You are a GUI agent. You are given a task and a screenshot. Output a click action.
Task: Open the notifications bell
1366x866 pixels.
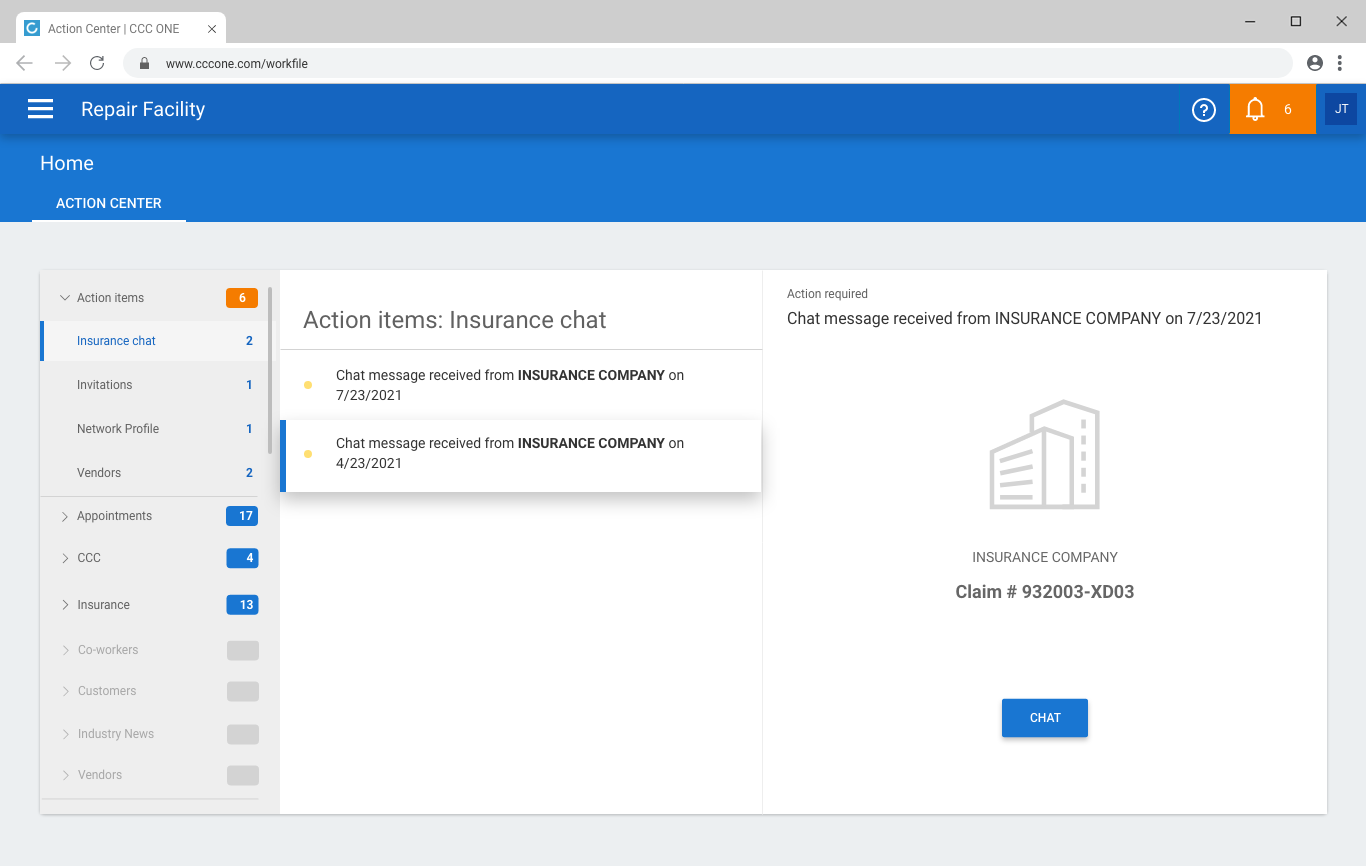pyautogui.click(x=1255, y=109)
